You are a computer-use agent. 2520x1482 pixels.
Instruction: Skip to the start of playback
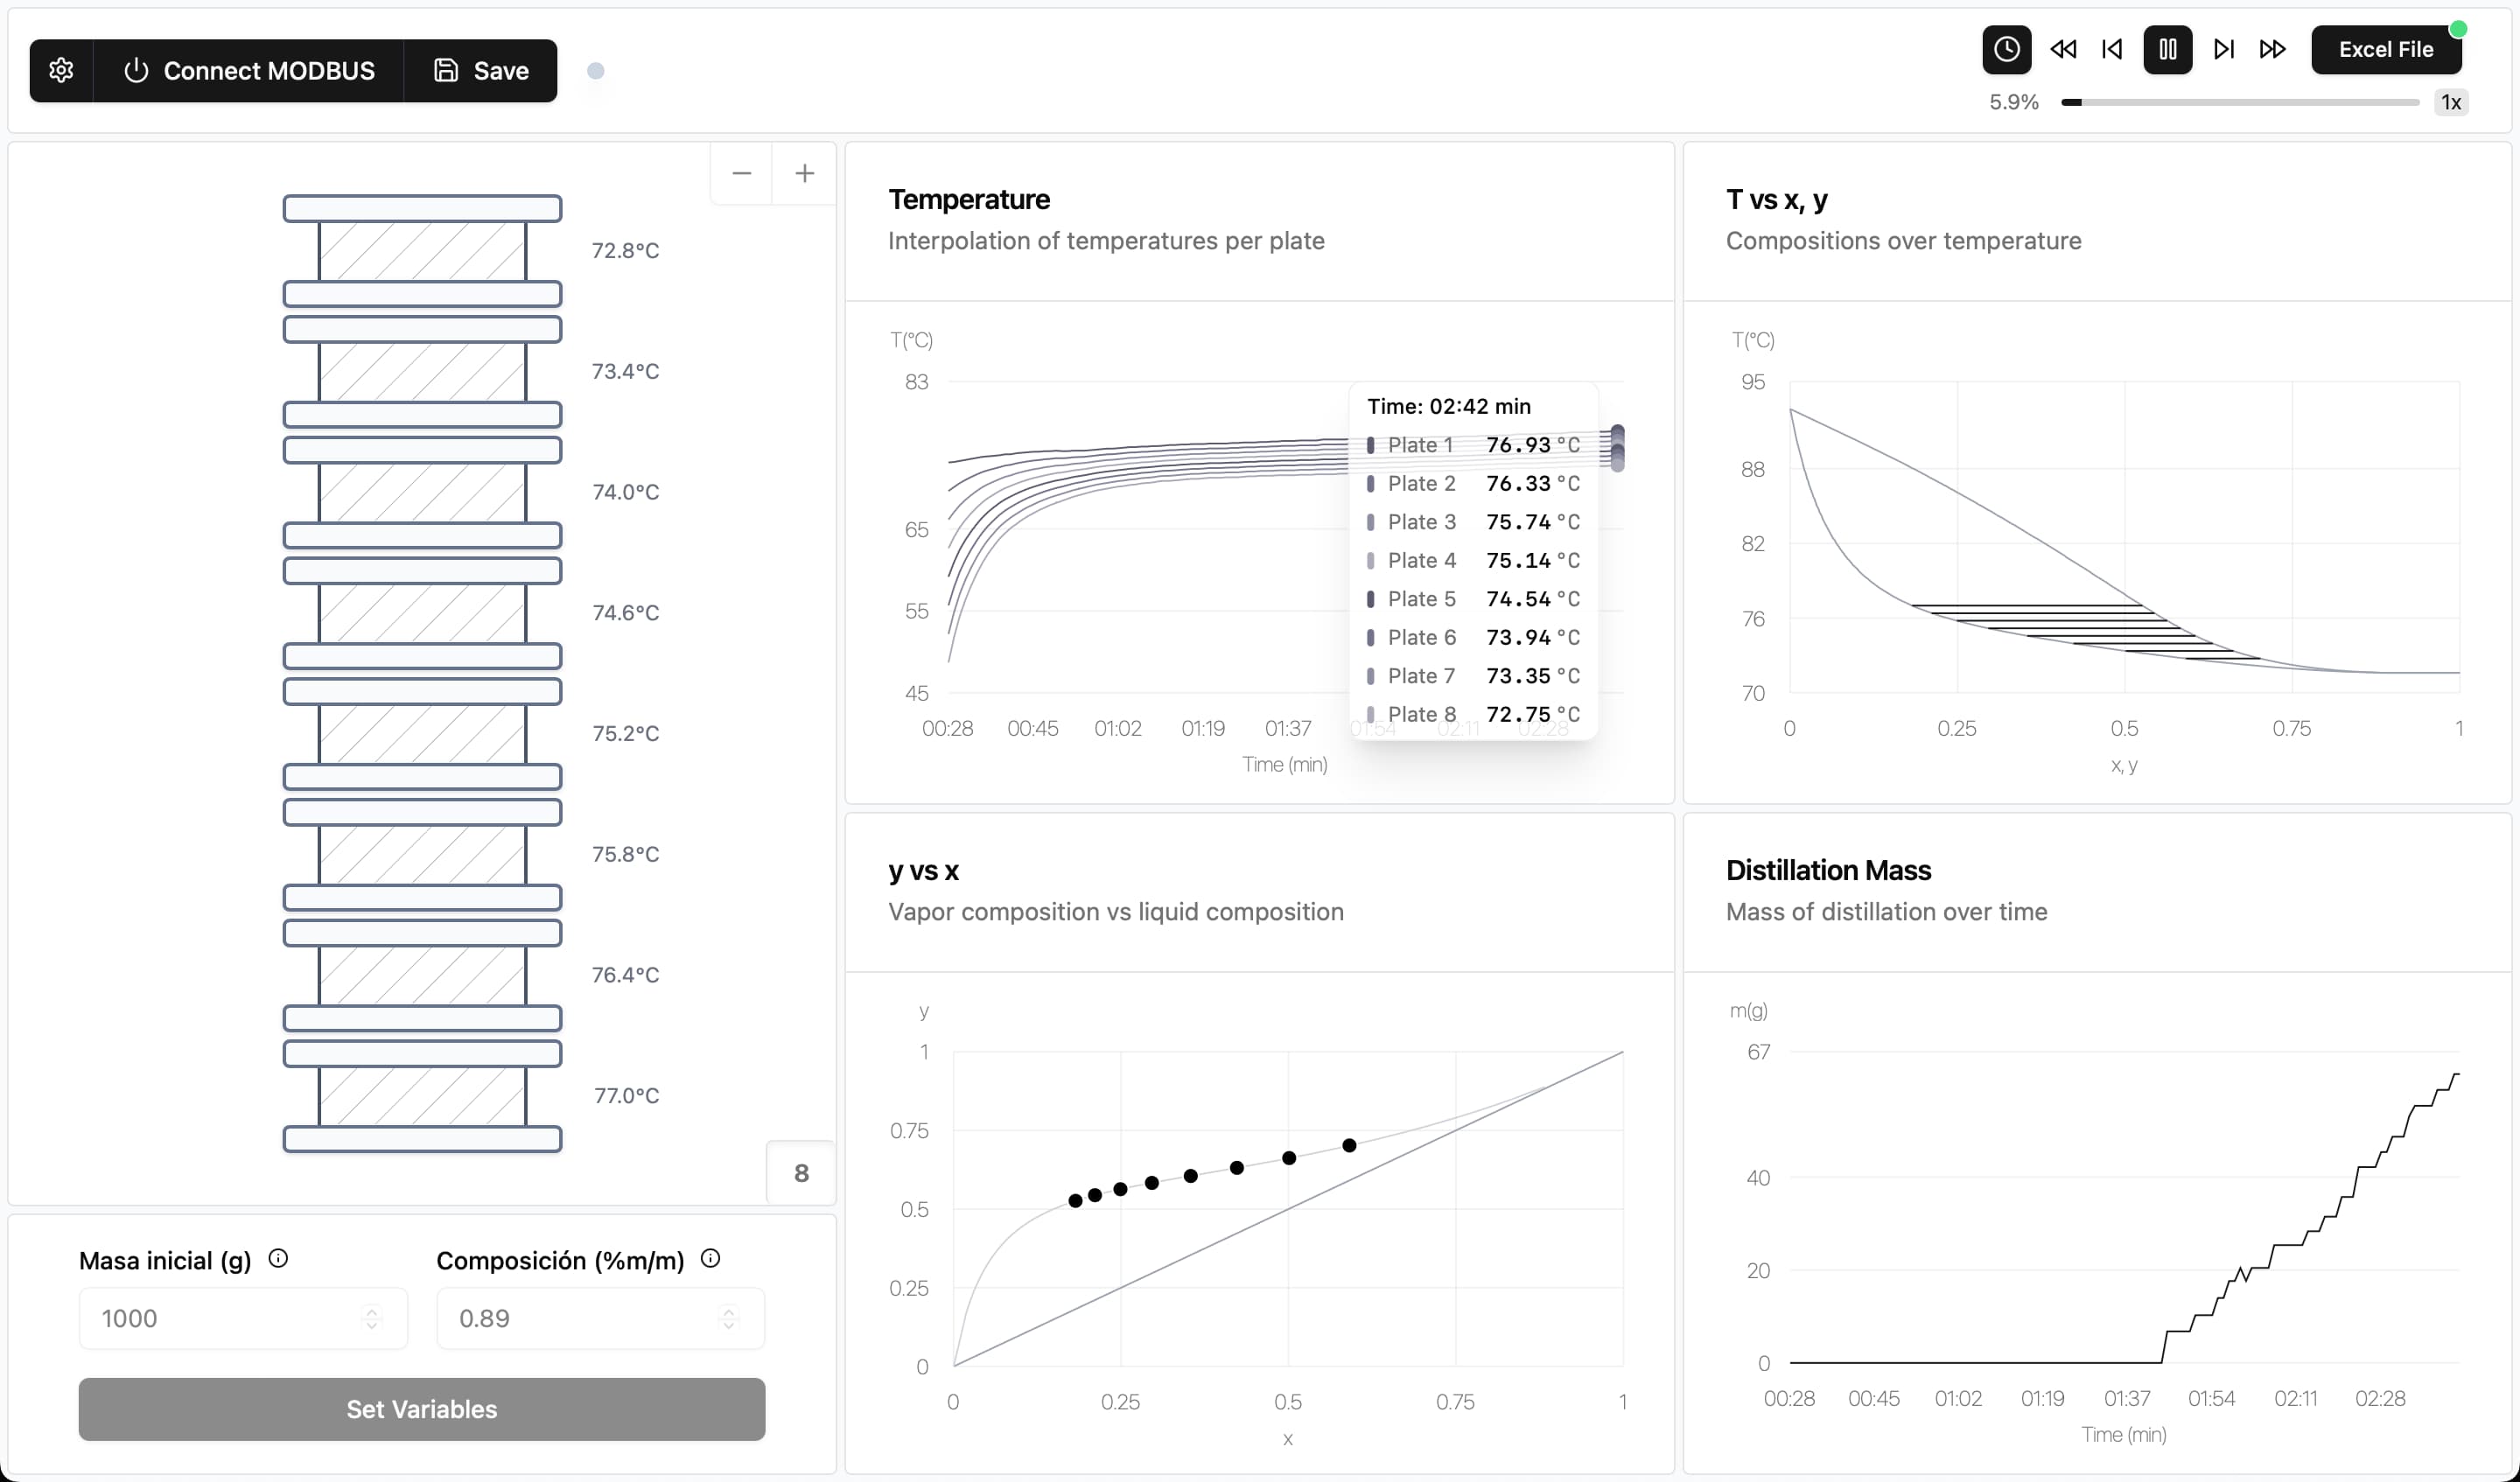click(2112, 49)
